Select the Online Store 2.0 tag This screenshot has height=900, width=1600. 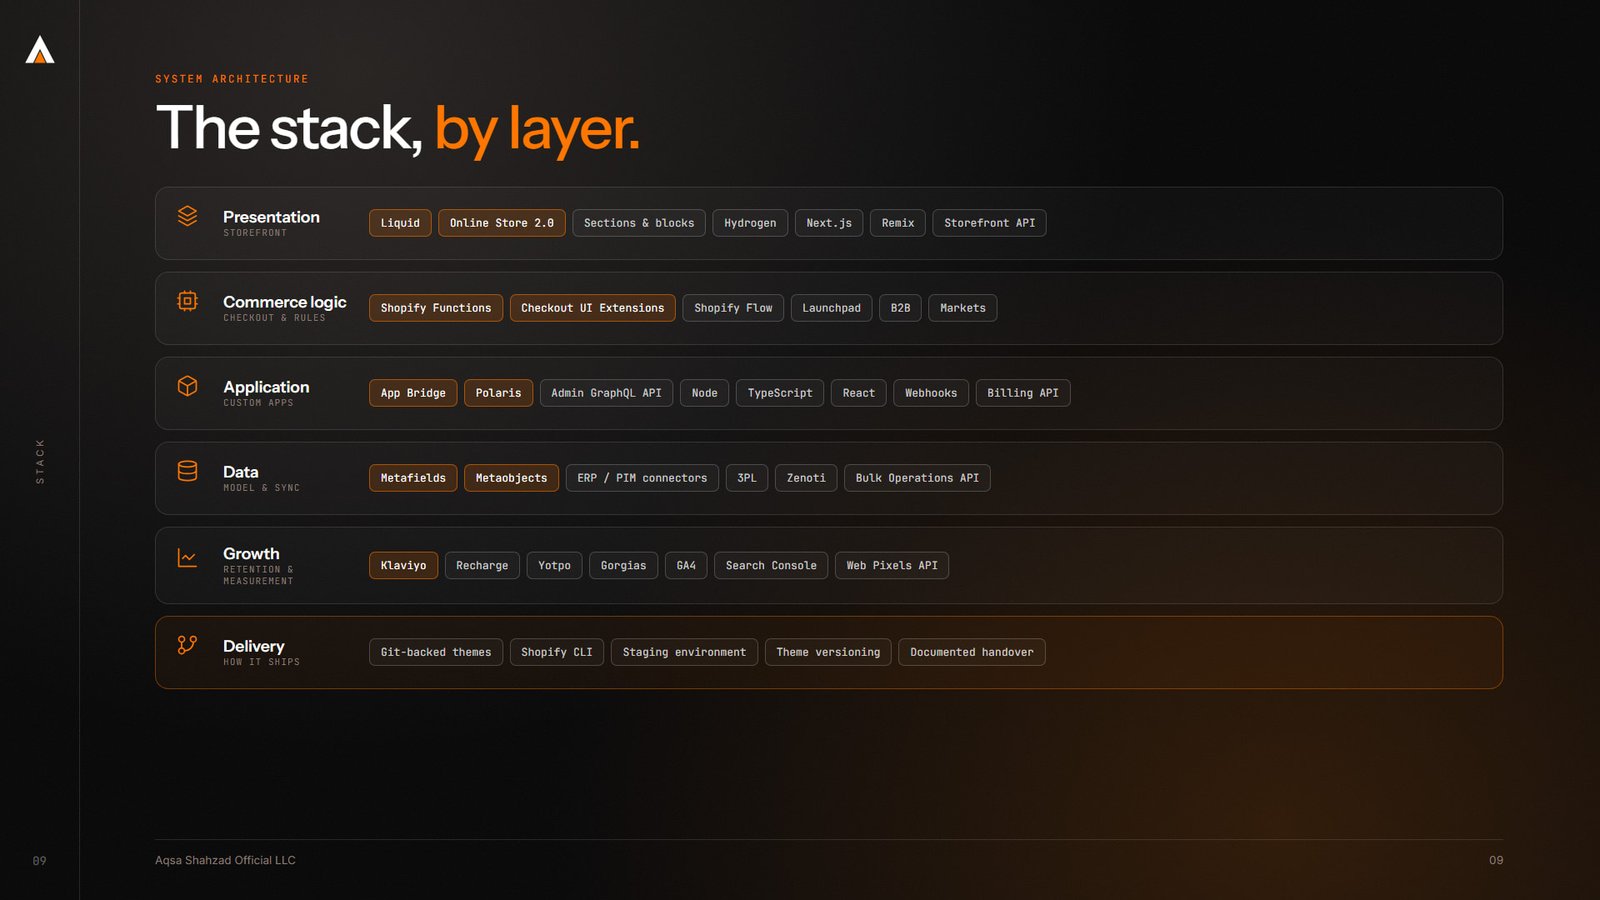point(502,223)
